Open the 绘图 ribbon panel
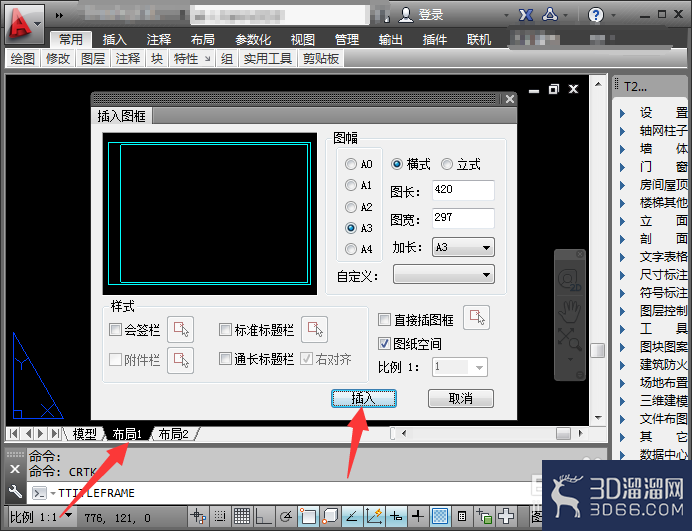The image size is (692, 531). pyautogui.click(x=23, y=58)
